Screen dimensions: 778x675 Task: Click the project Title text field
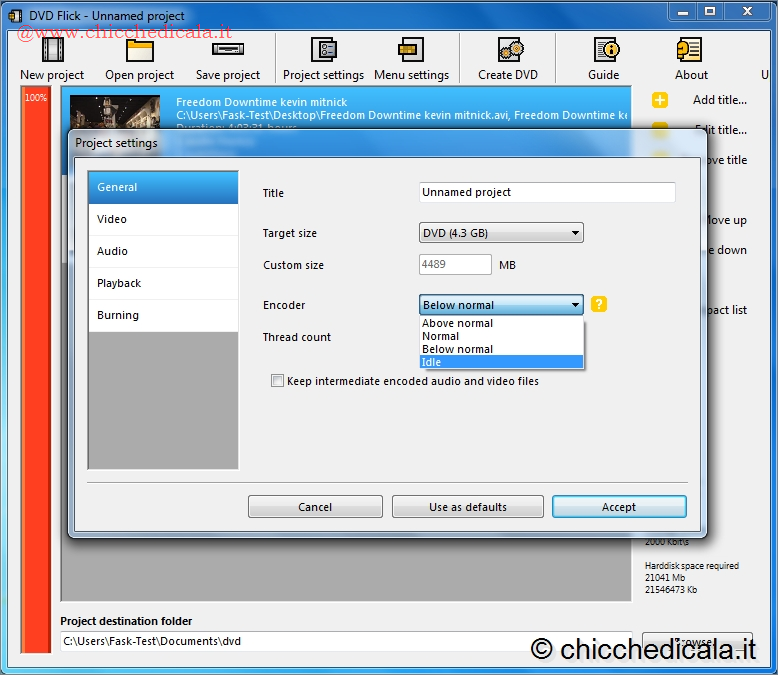[x=546, y=192]
